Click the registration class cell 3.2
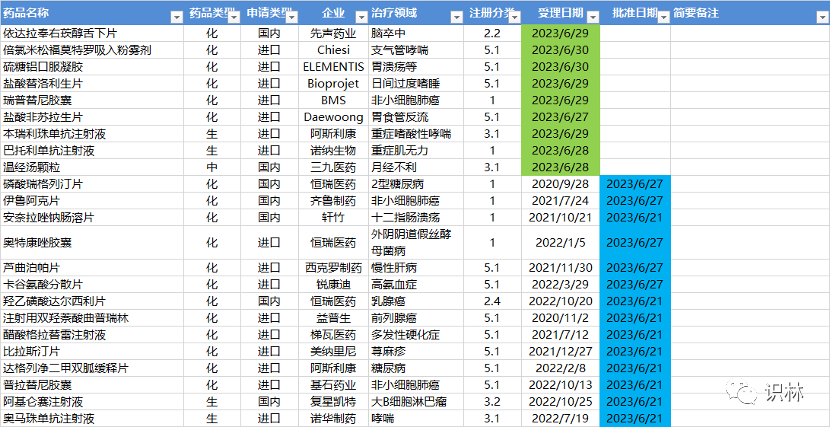Viewport: 830px width, 428px height. (492, 402)
